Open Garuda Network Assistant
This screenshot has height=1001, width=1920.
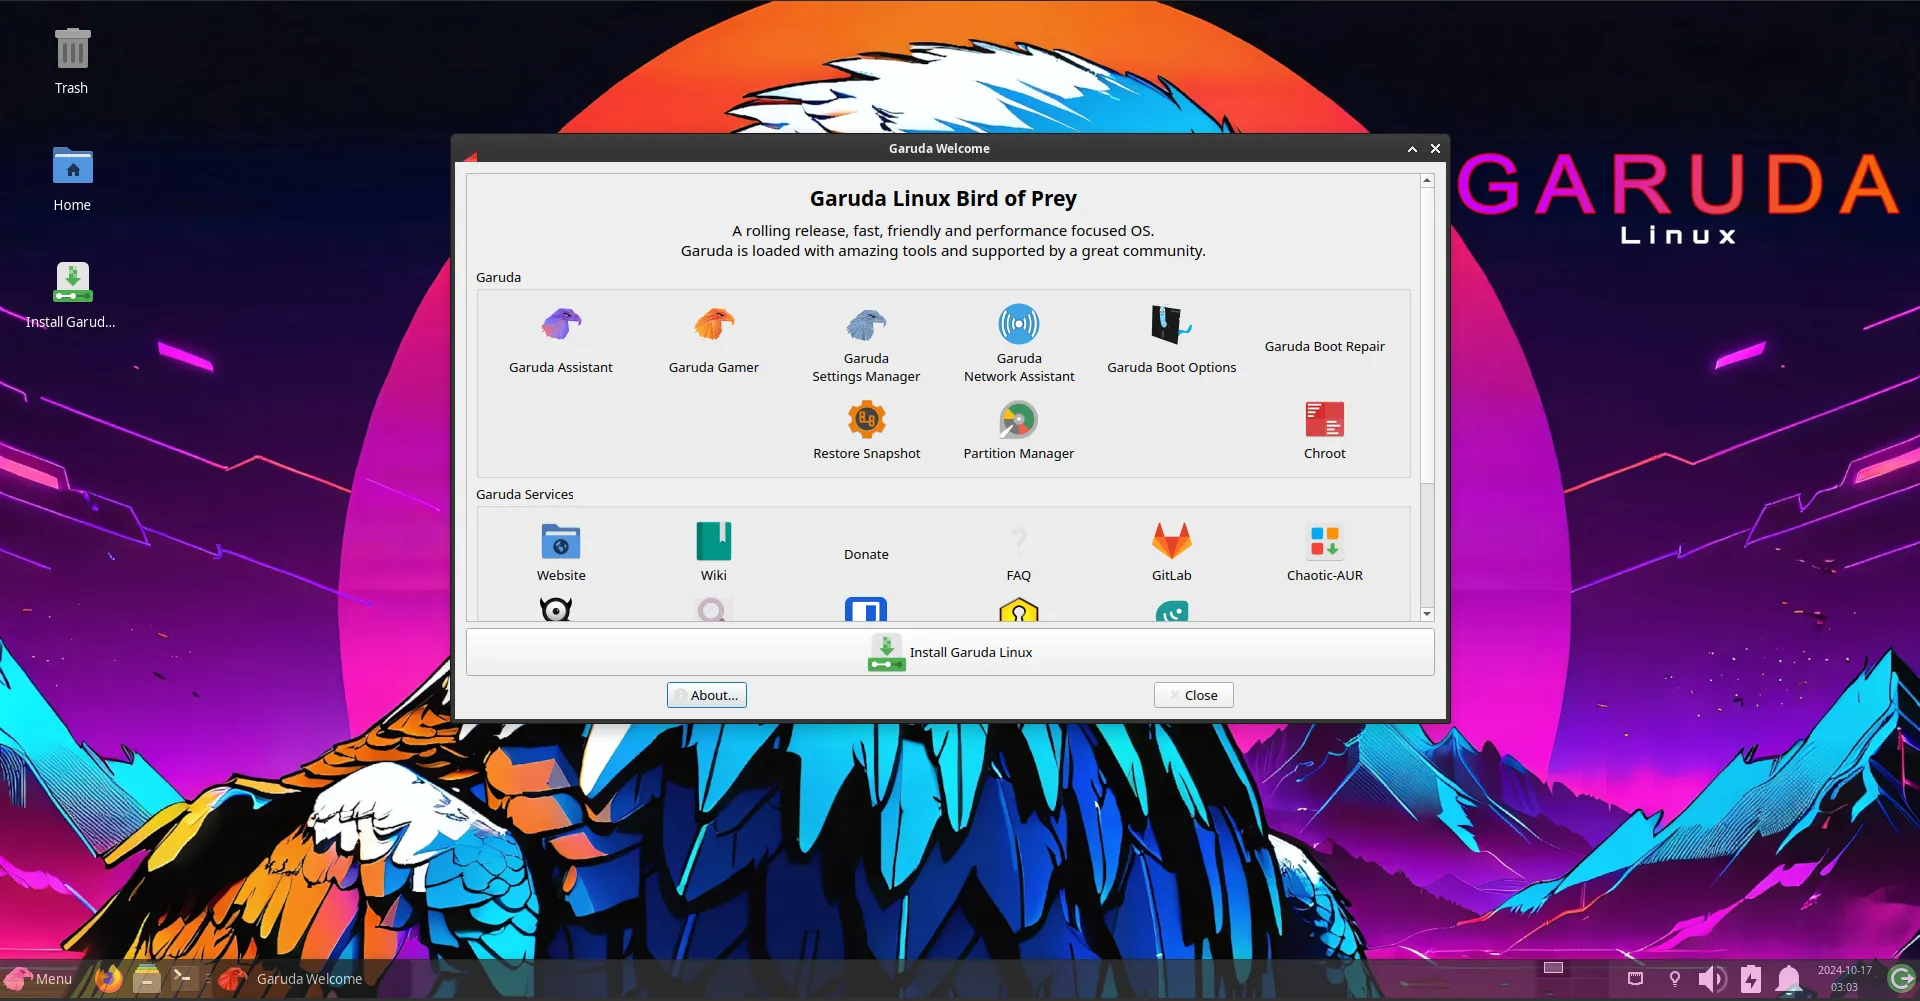(1019, 345)
